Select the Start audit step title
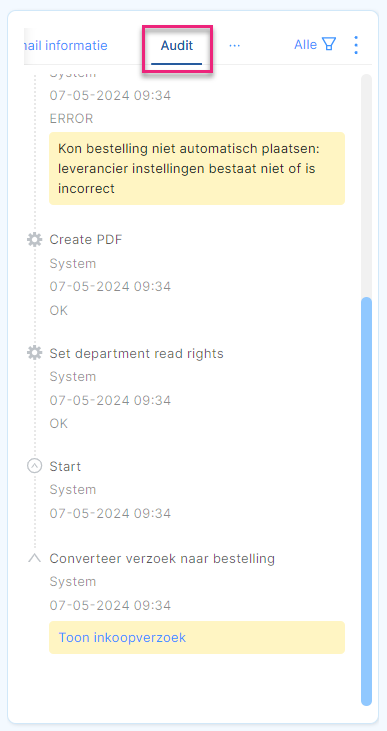The image size is (387, 731). click(x=65, y=466)
